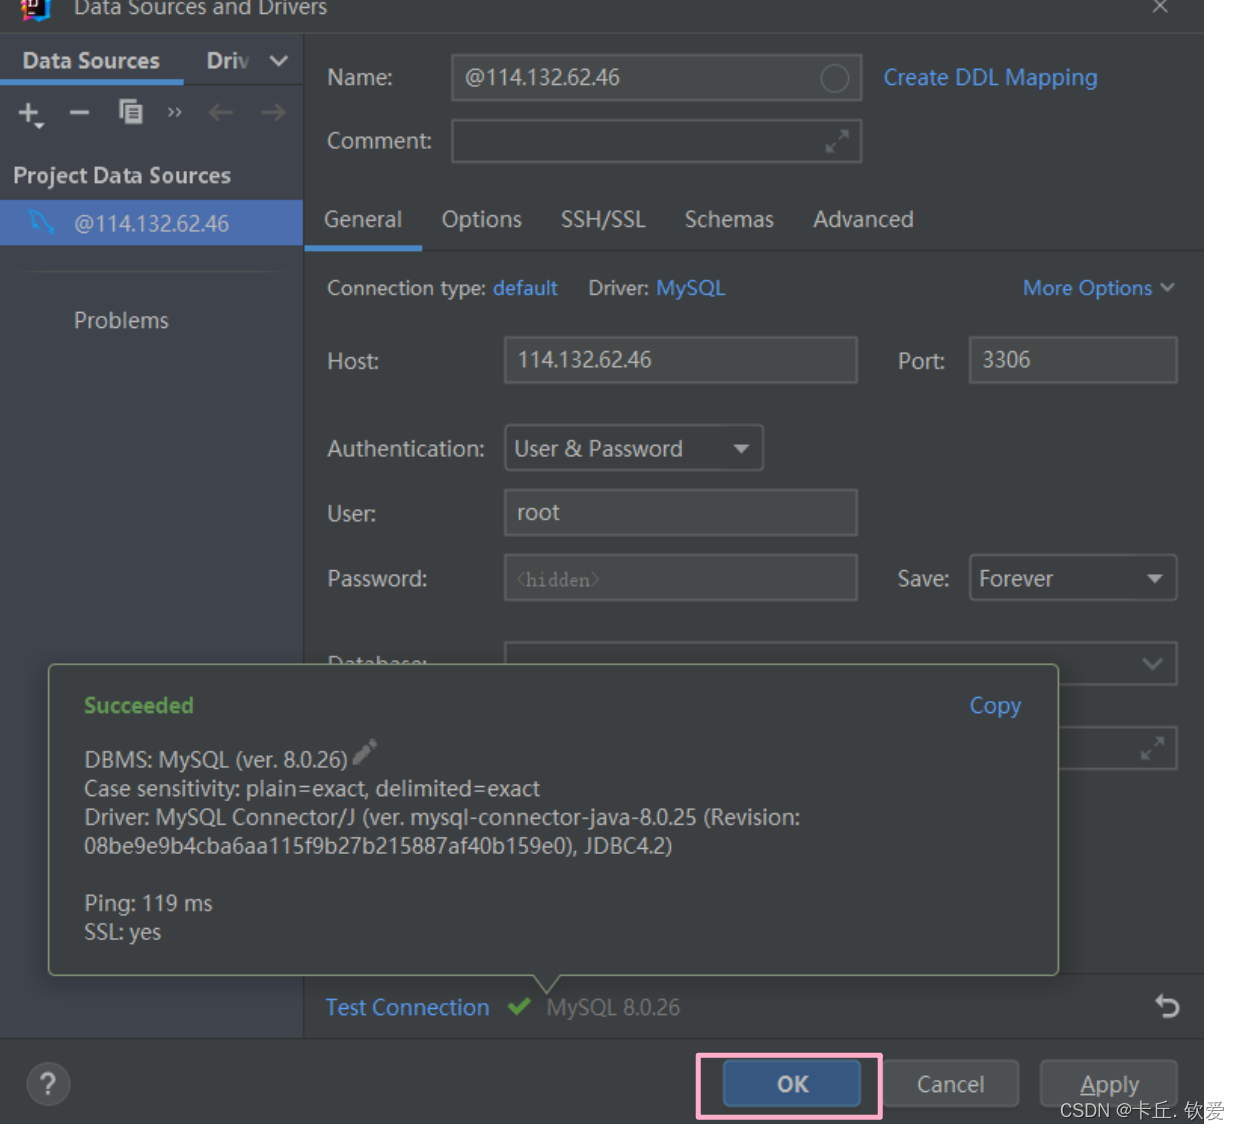
Task: Show more toolbar actions chevrons
Action: (x=175, y=112)
